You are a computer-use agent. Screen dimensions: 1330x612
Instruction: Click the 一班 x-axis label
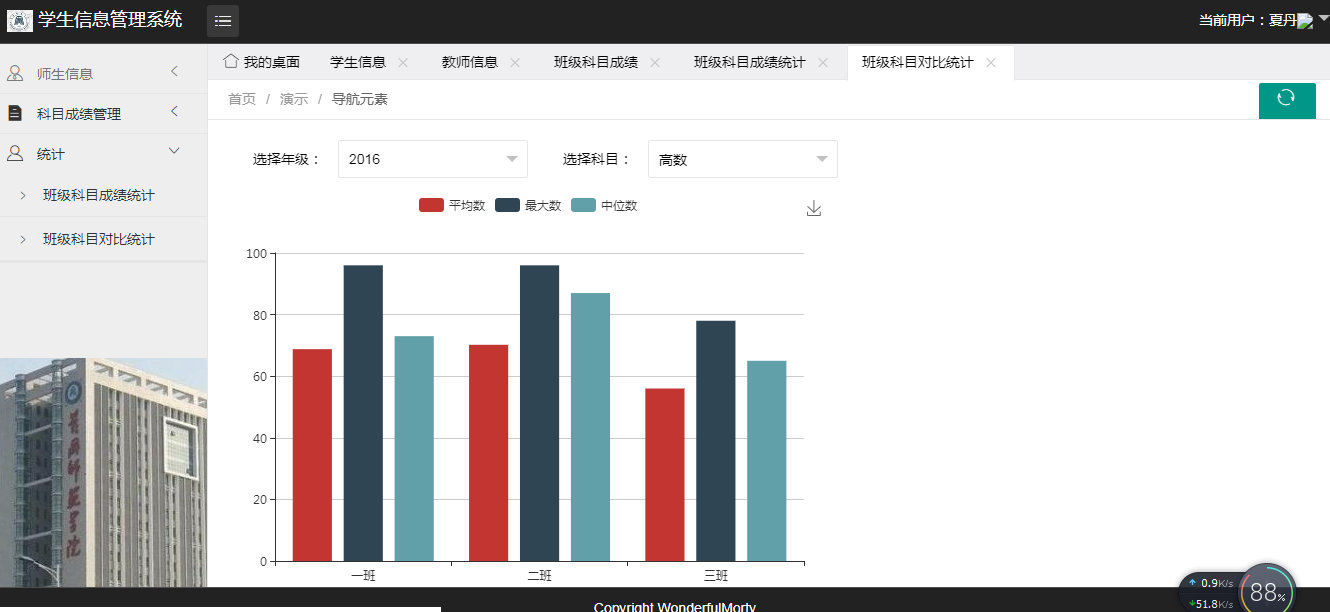[363, 576]
